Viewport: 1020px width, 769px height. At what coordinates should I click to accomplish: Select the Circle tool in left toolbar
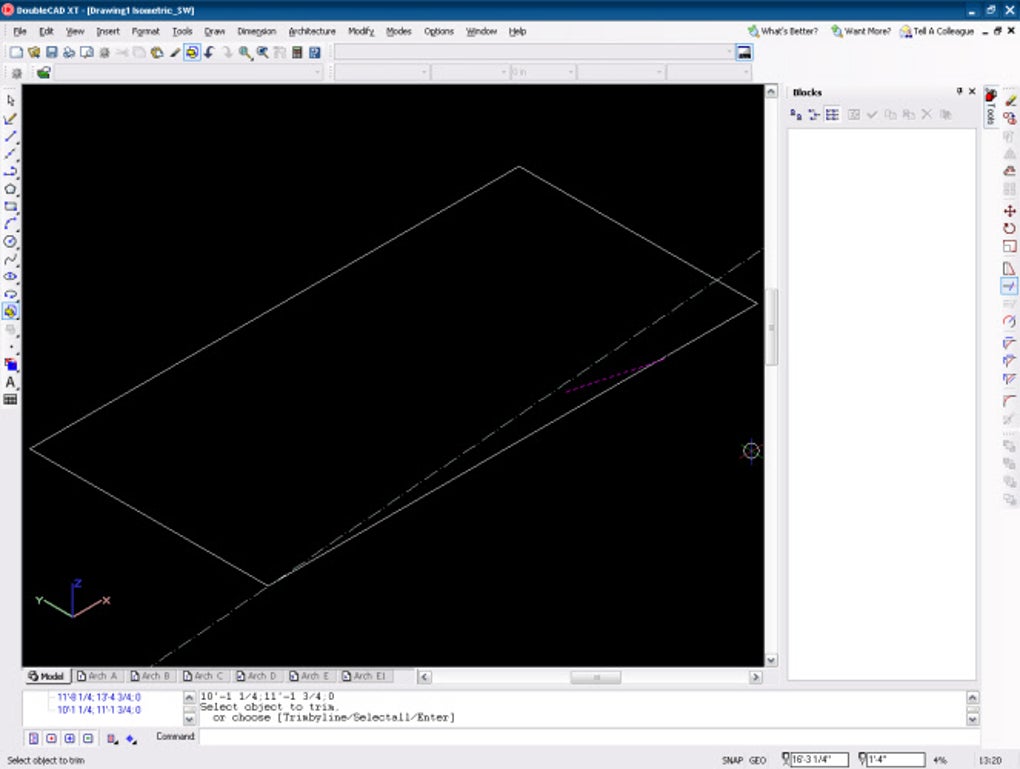(x=10, y=241)
